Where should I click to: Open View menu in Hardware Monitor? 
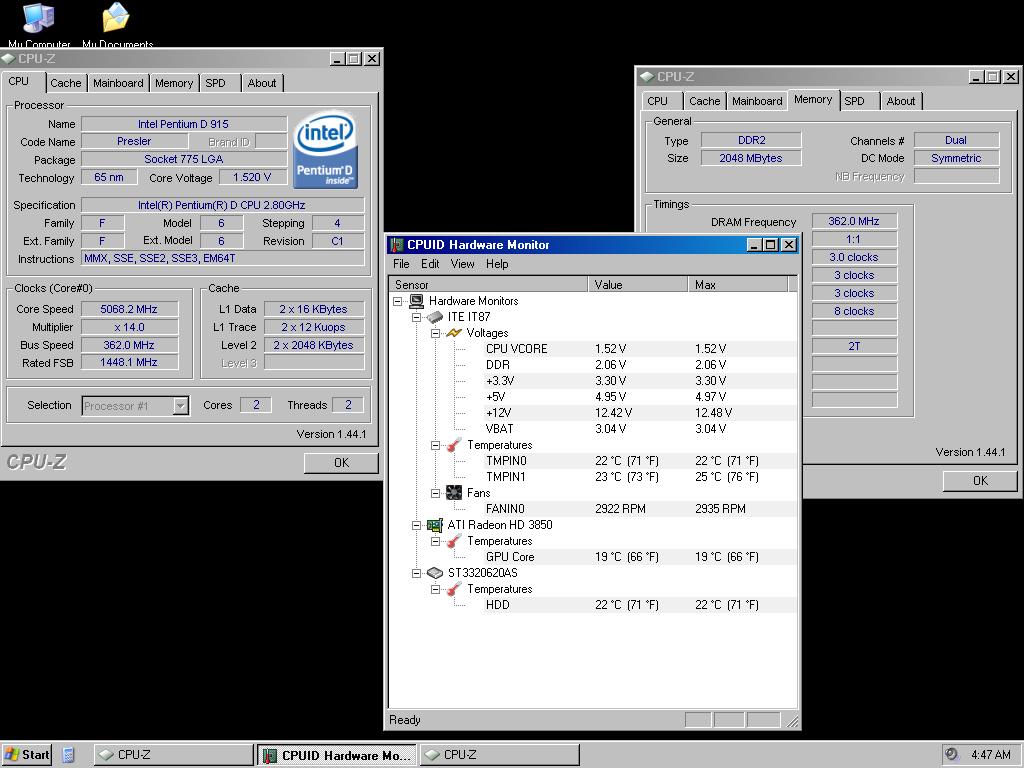click(462, 264)
